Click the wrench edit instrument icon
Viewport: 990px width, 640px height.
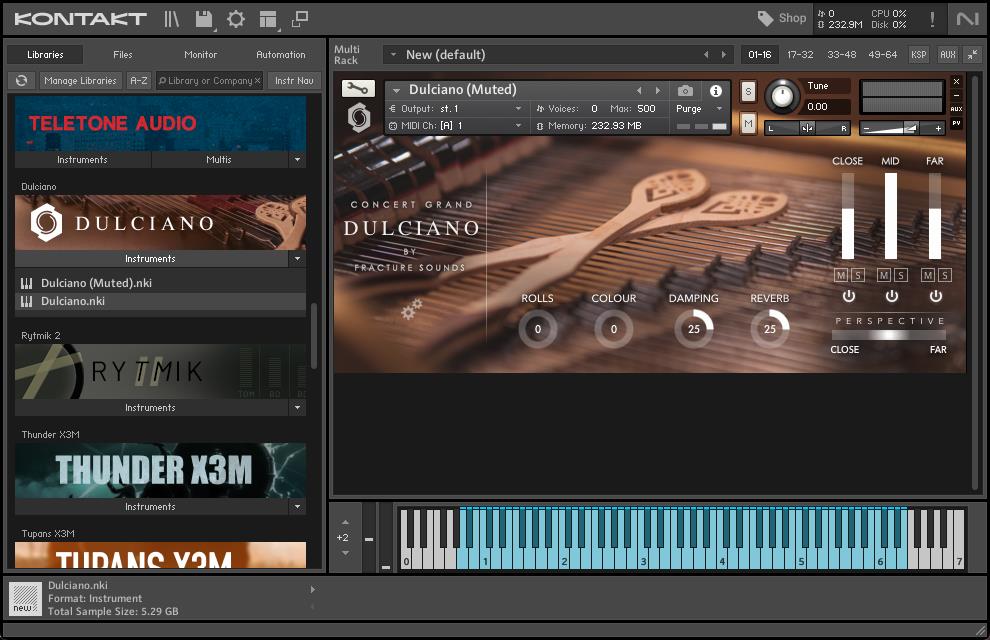(x=358, y=89)
